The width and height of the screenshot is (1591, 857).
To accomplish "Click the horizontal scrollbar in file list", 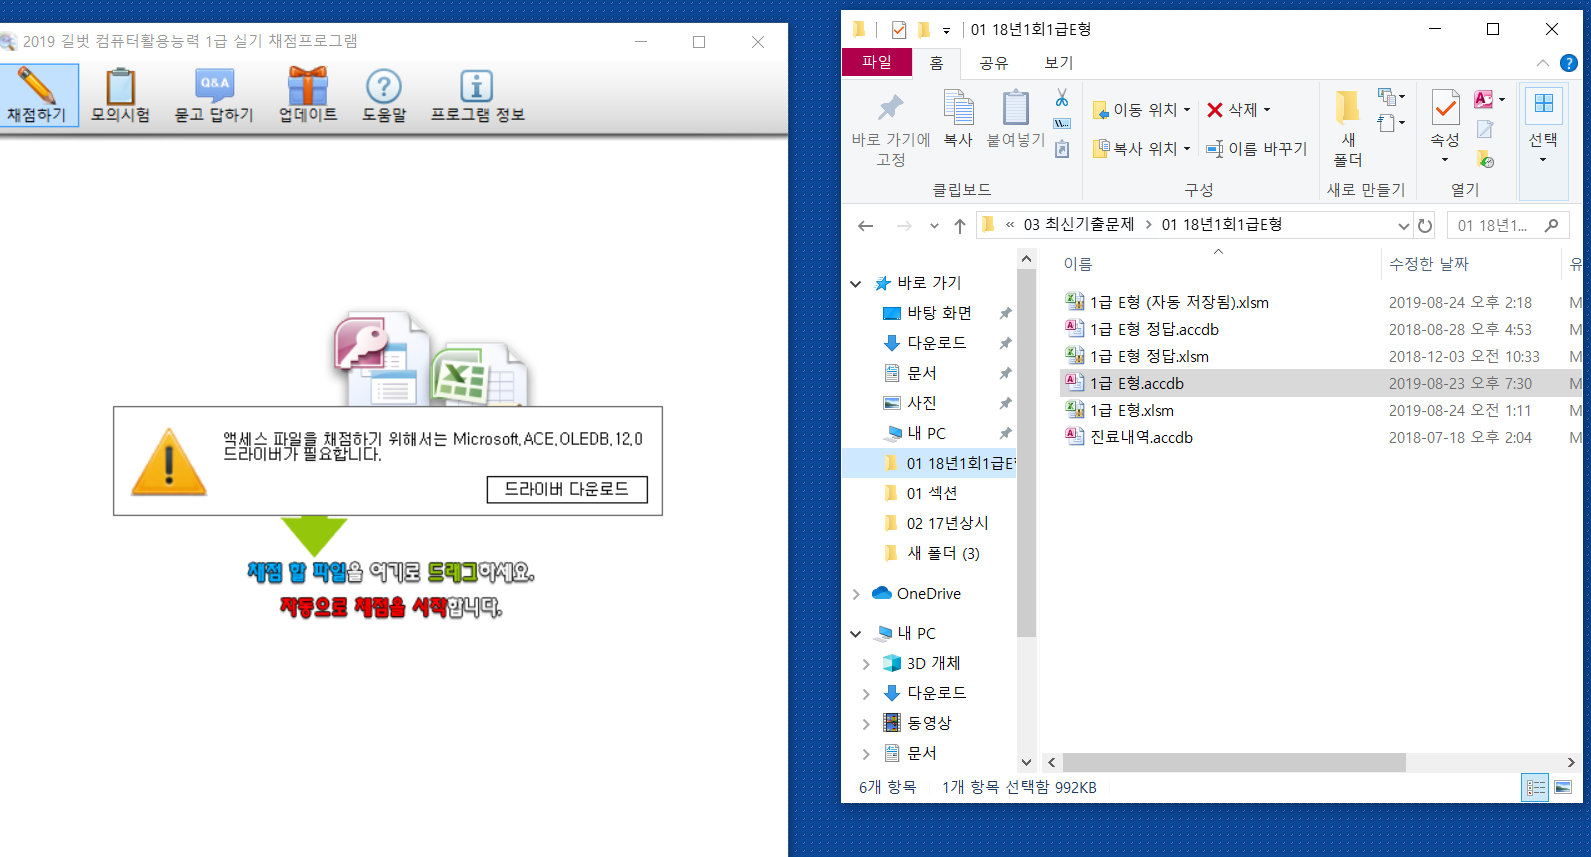I will [x=1234, y=763].
